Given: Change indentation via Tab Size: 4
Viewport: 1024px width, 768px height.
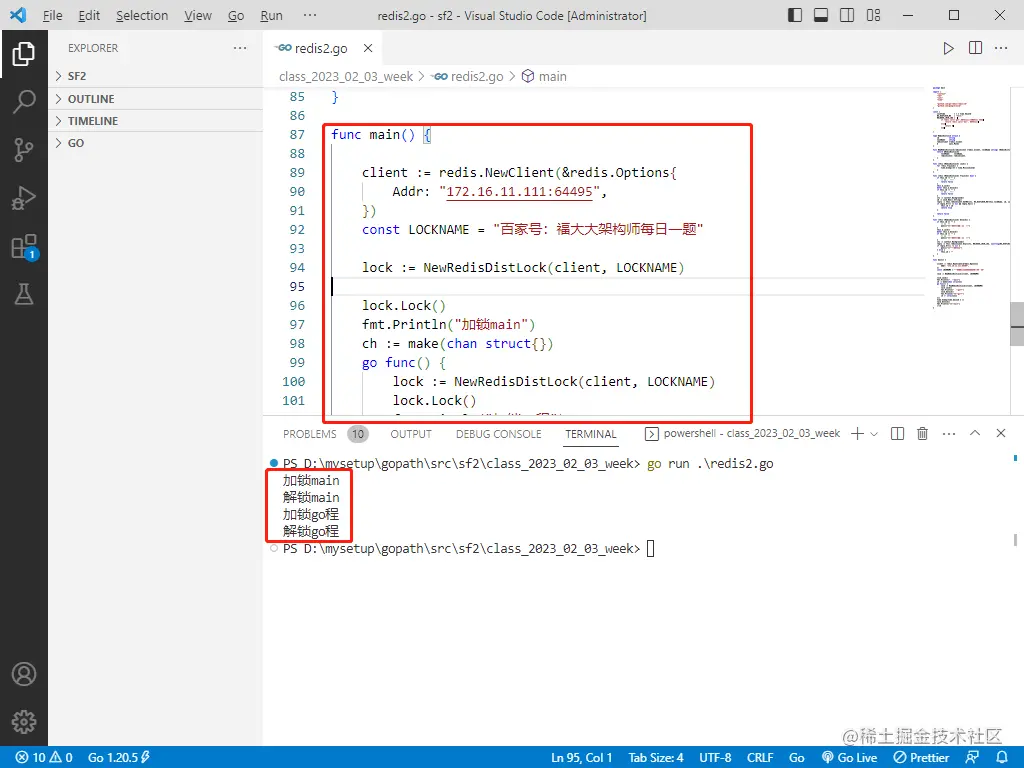Looking at the screenshot, I should (x=656, y=758).
